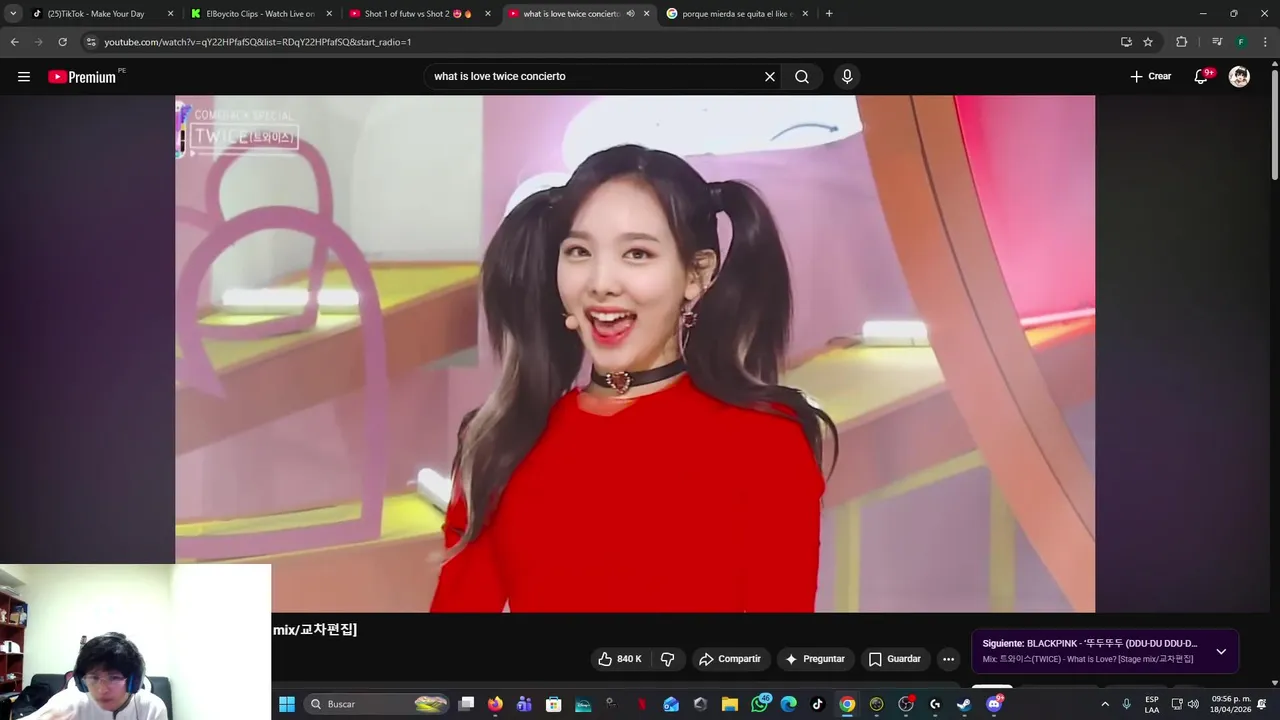This screenshot has height=720, width=1280.
Task: Open YouTube notifications bell
Action: pos(1202,77)
